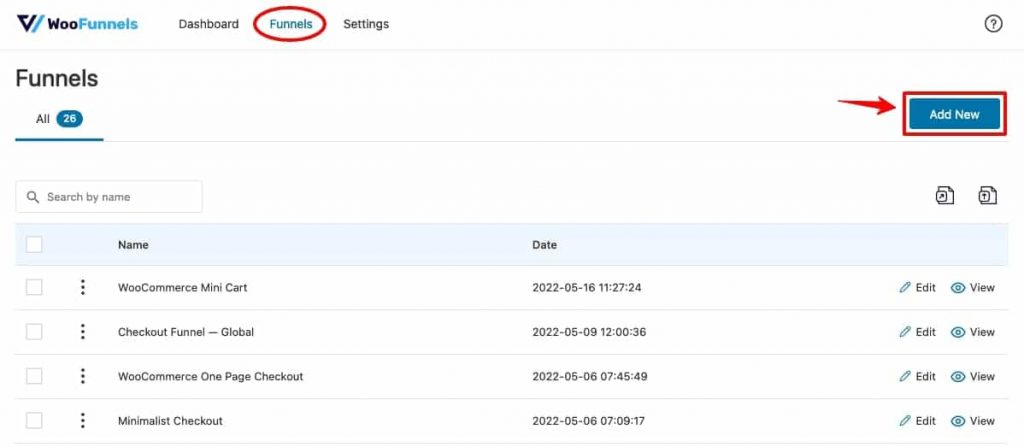Click eye icon for Minimalist Checkout
The height and width of the screenshot is (447, 1024).
coord(958,421)
